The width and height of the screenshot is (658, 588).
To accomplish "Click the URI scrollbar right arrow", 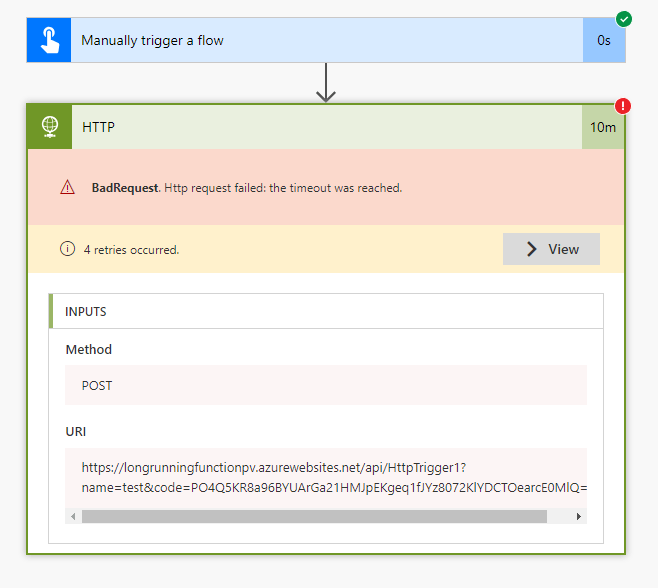I will click(x=579, y=516).
